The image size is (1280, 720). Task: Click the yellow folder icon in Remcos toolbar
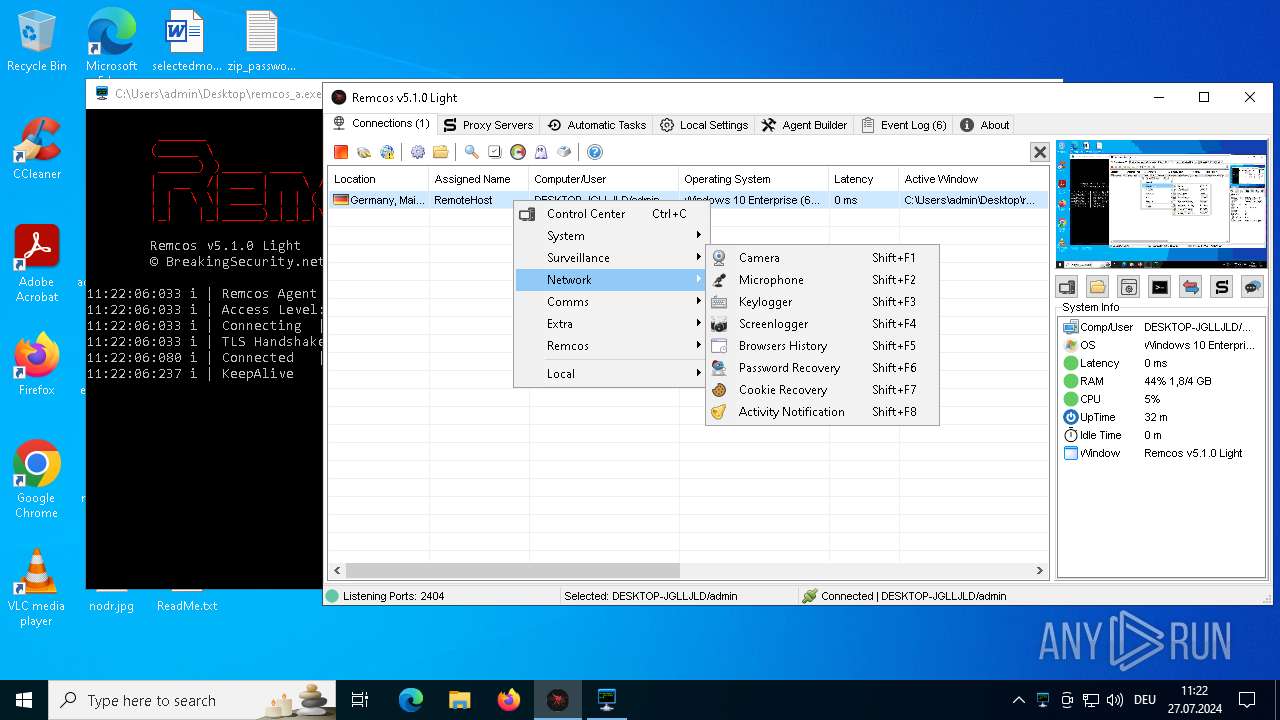pyautogui.click(x=440, y=152)
